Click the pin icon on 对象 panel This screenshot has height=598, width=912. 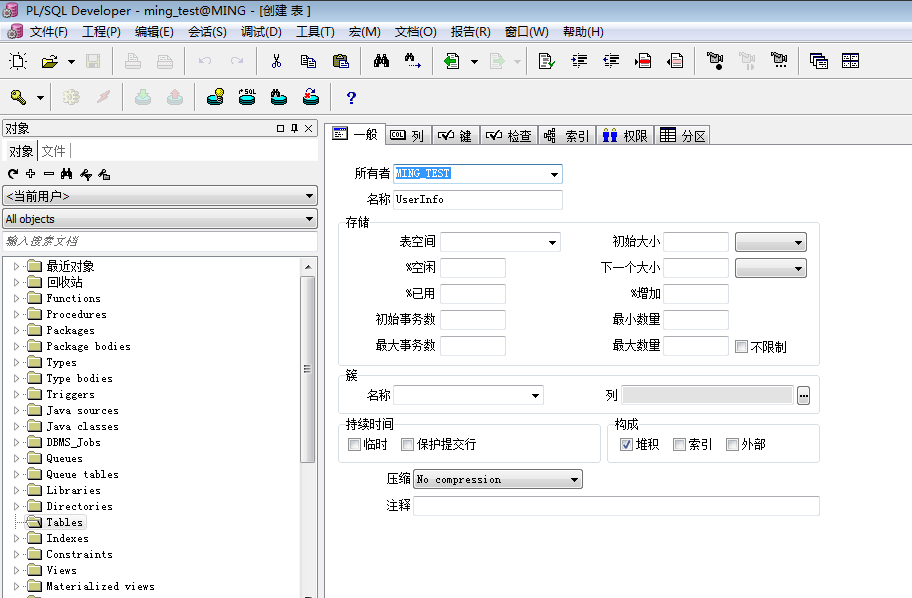click(294, 129)
